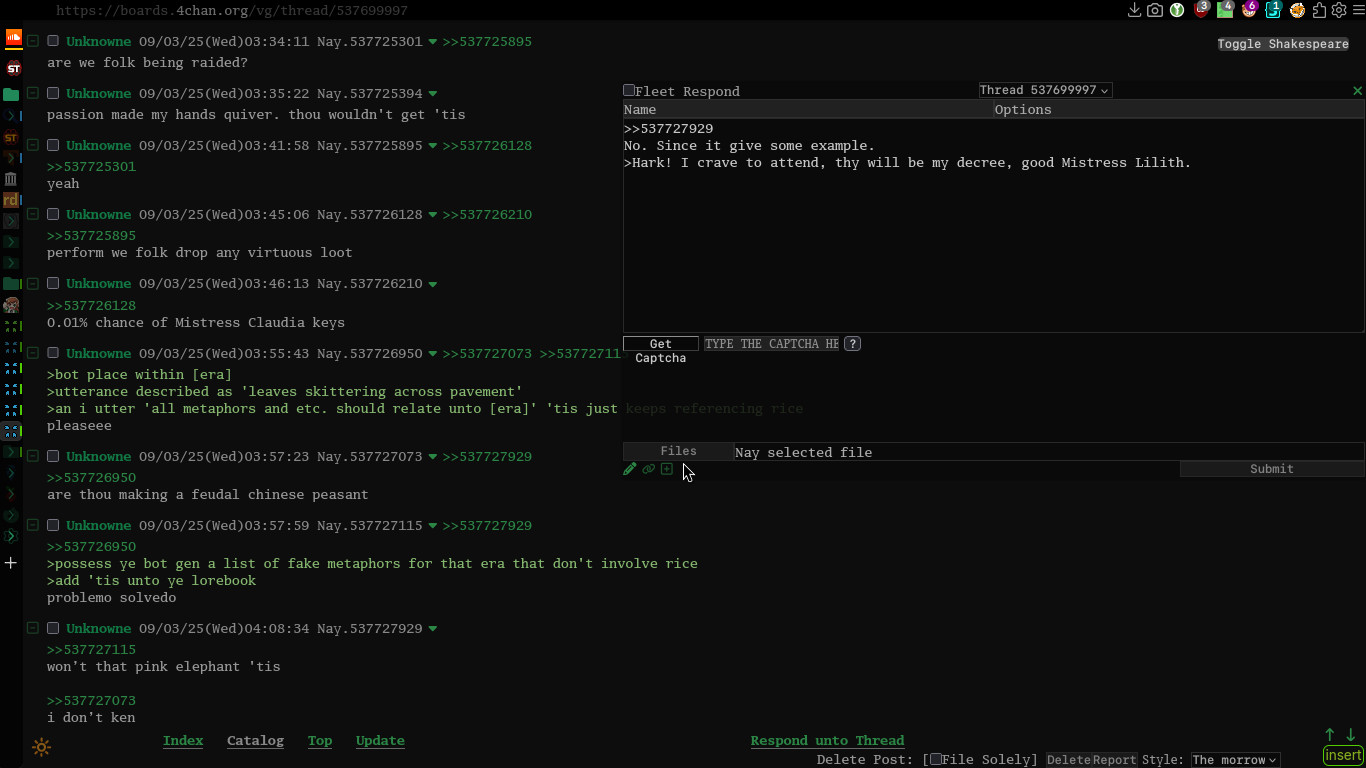Viewport: 1366px width, 768px height.
Task: Open the red shield extension with badge 3
Action: (x=1201, y=10)
